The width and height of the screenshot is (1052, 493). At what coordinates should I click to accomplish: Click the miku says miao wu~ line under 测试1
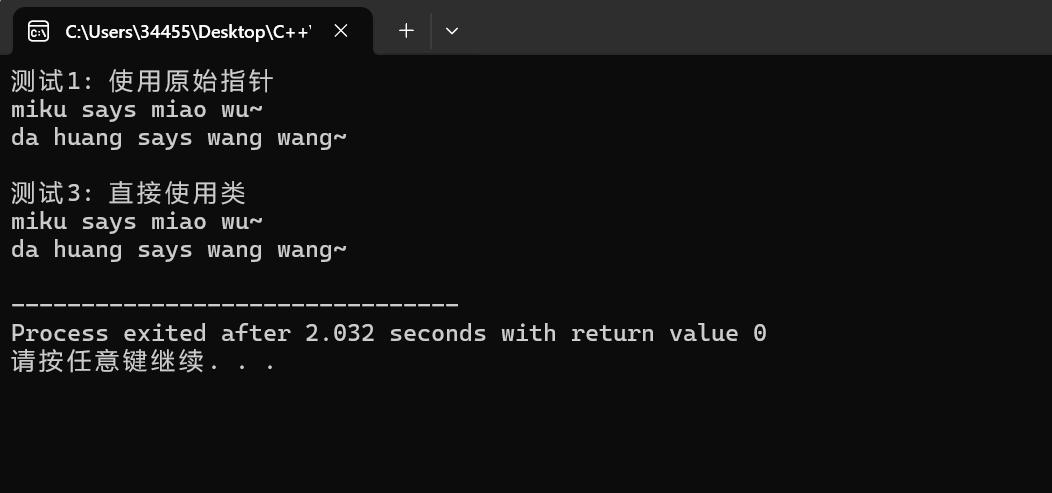pos(138,110)
